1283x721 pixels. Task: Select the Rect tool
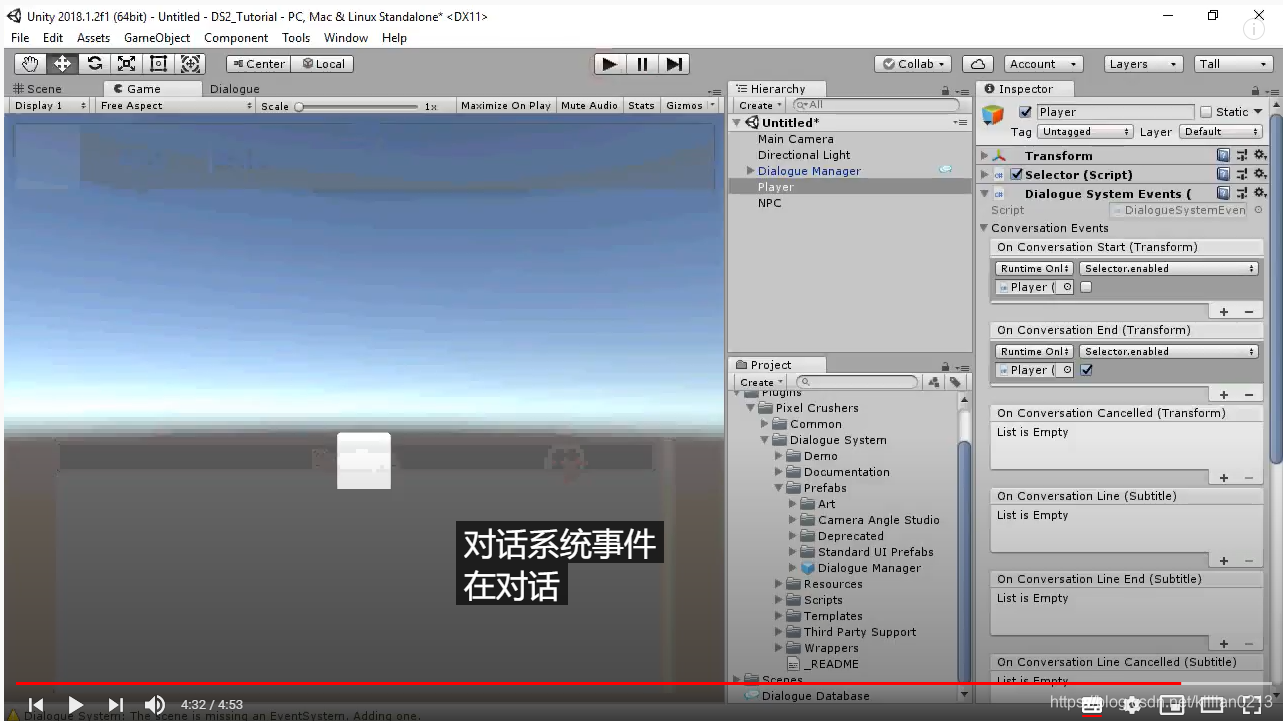[x=157, y=63]
